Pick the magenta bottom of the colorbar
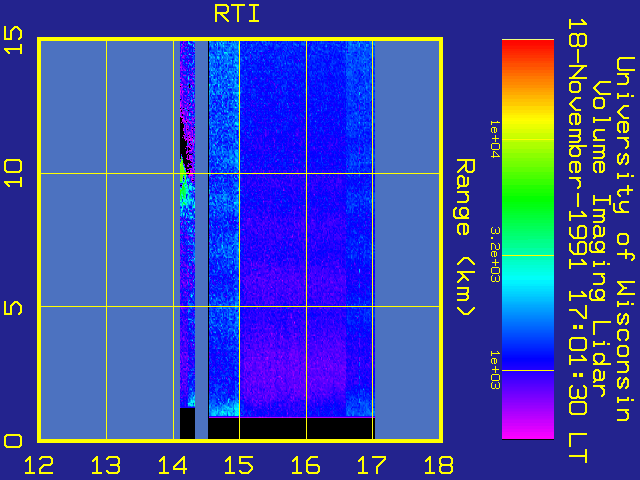 tap(528, 431)
